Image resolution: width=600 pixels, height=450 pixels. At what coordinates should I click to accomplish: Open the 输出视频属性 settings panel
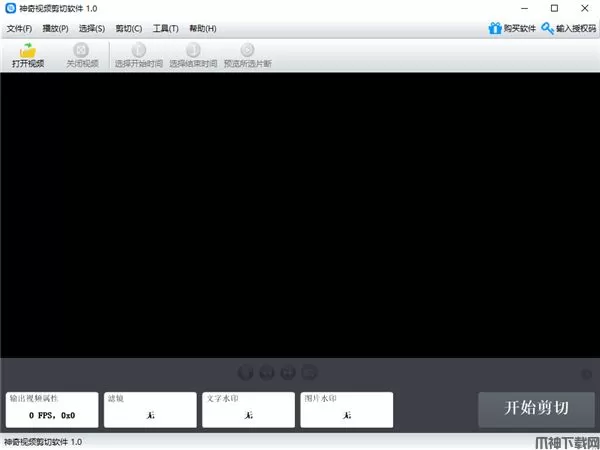52,409
